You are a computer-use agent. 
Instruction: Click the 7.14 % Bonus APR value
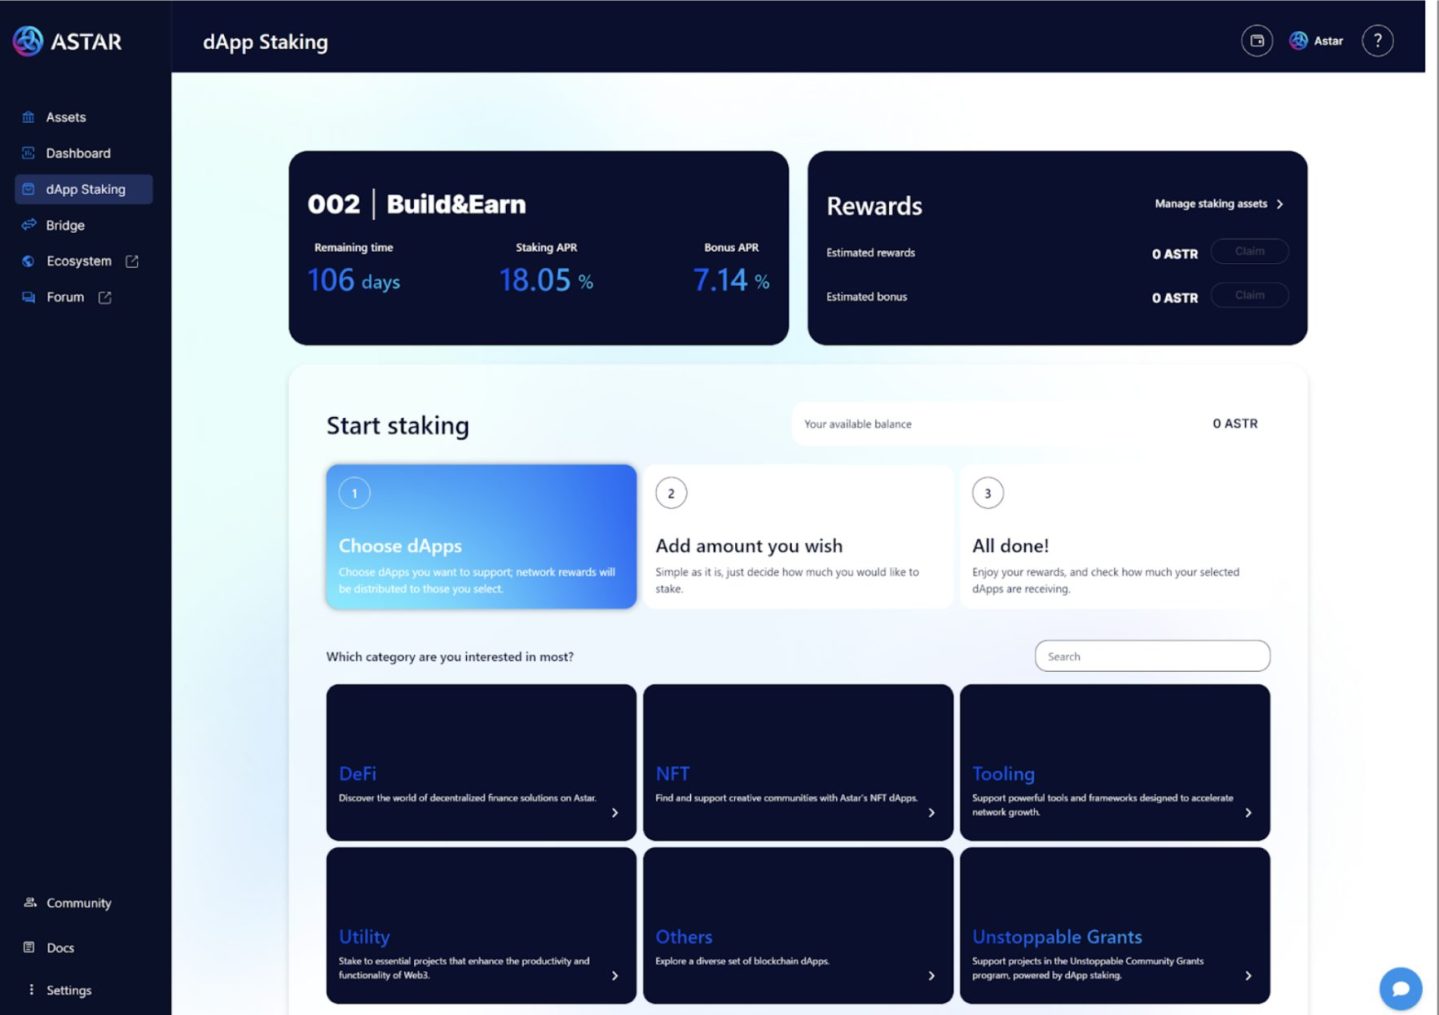(x=731, y=280)
